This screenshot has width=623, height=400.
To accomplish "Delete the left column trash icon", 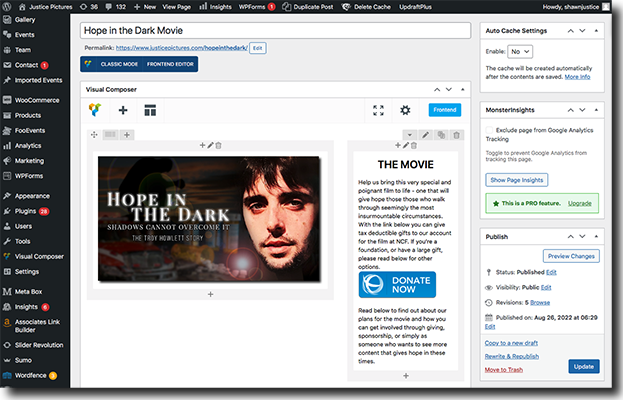I will pos(218,145).
